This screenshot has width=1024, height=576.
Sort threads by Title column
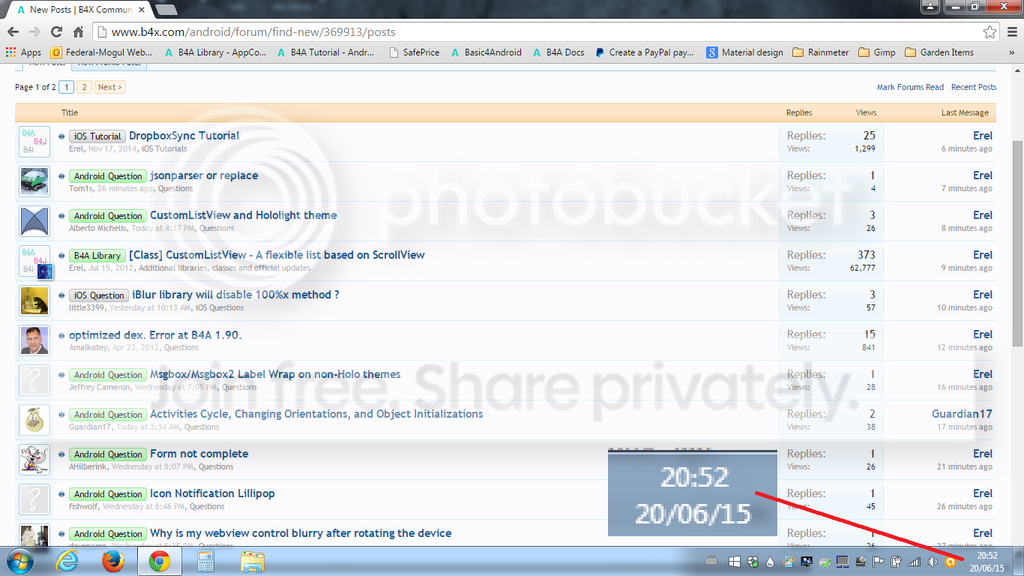[69, 112]
